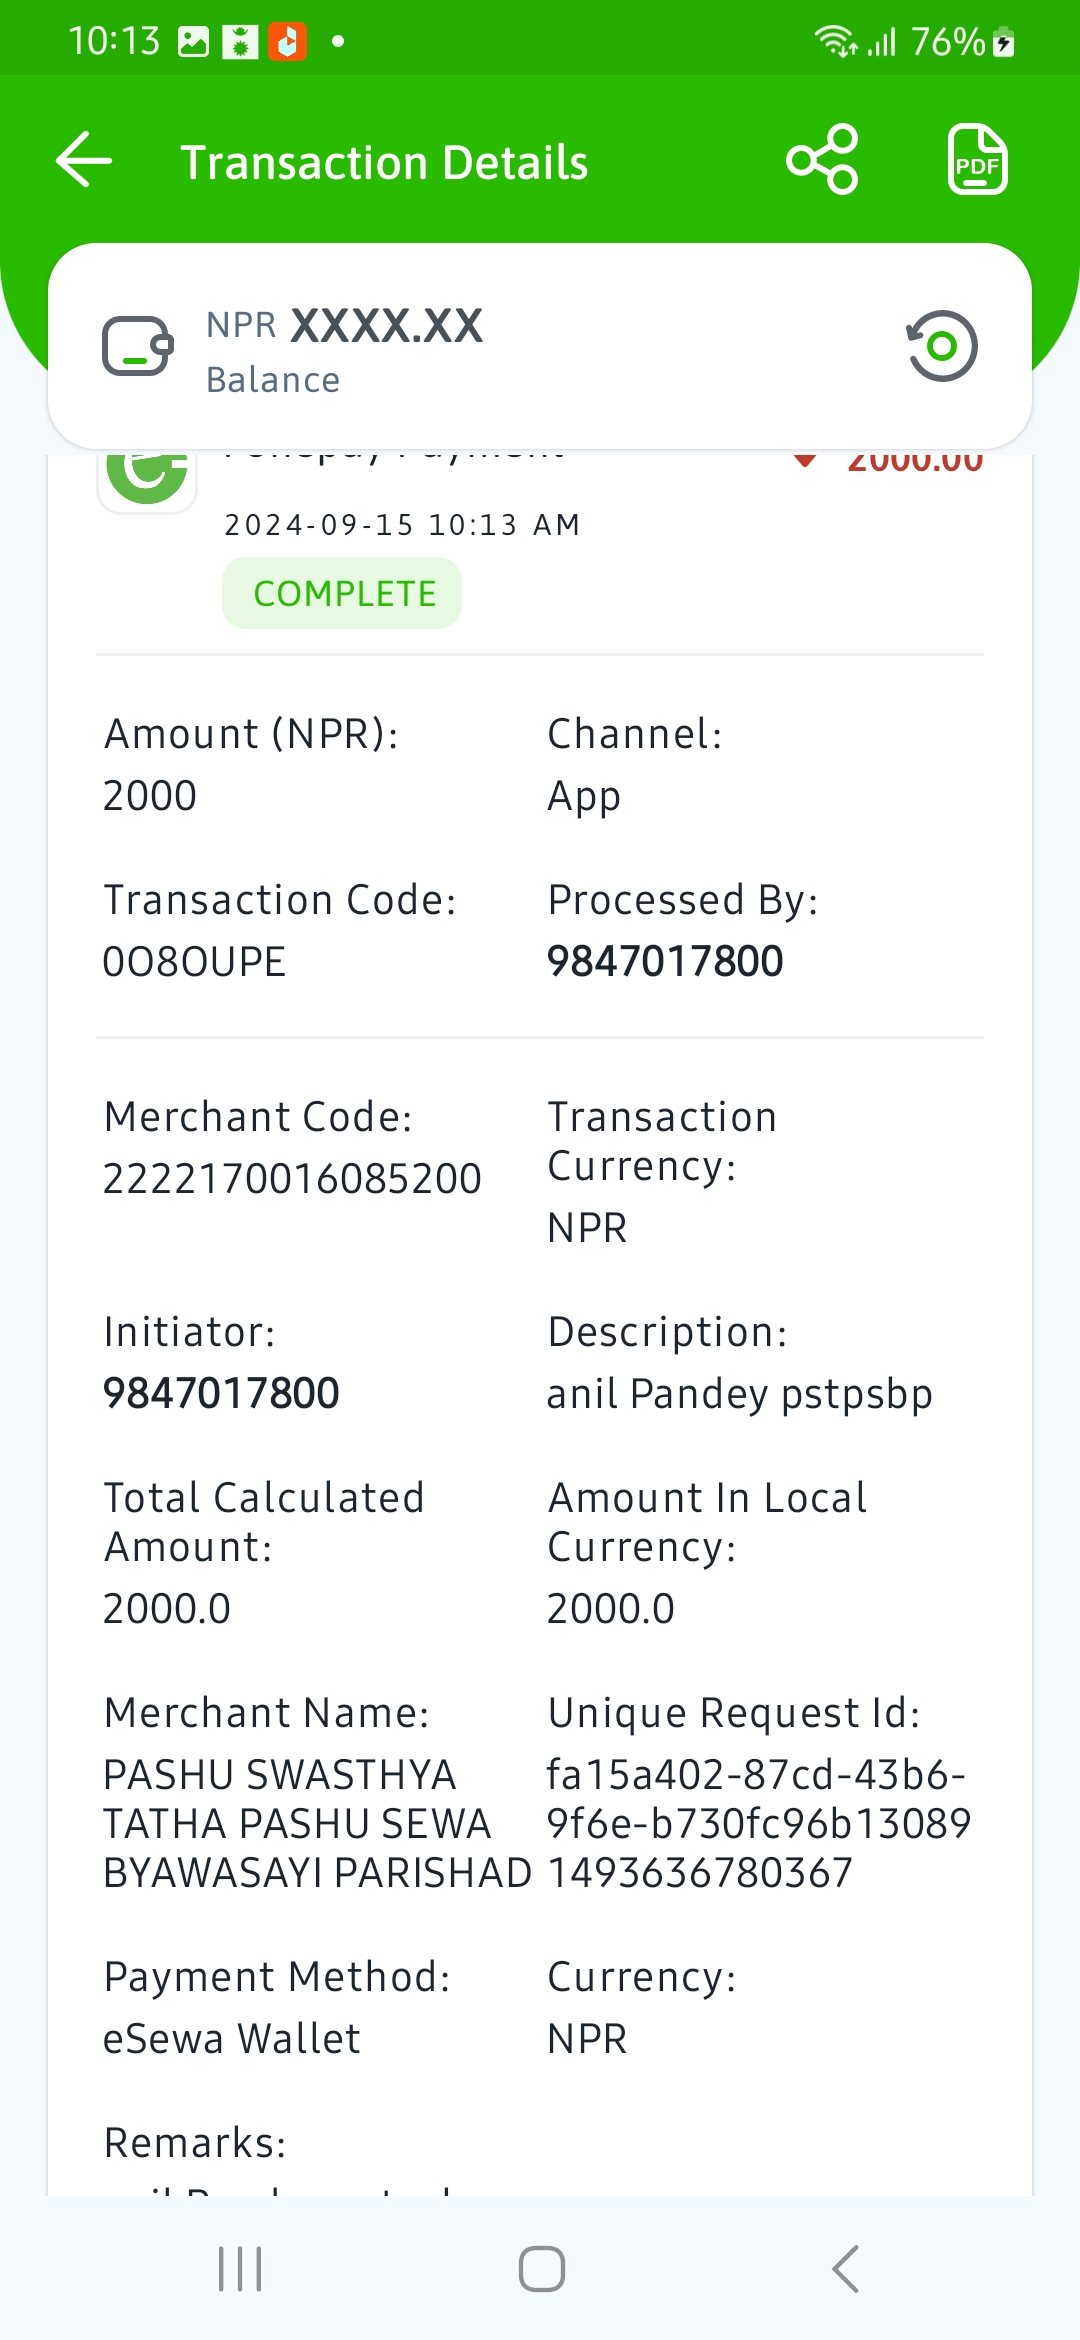Viewport: 1080px width, 2340px height.
Task: Tap the back arrow in header
Action: [x=84, y=160]
